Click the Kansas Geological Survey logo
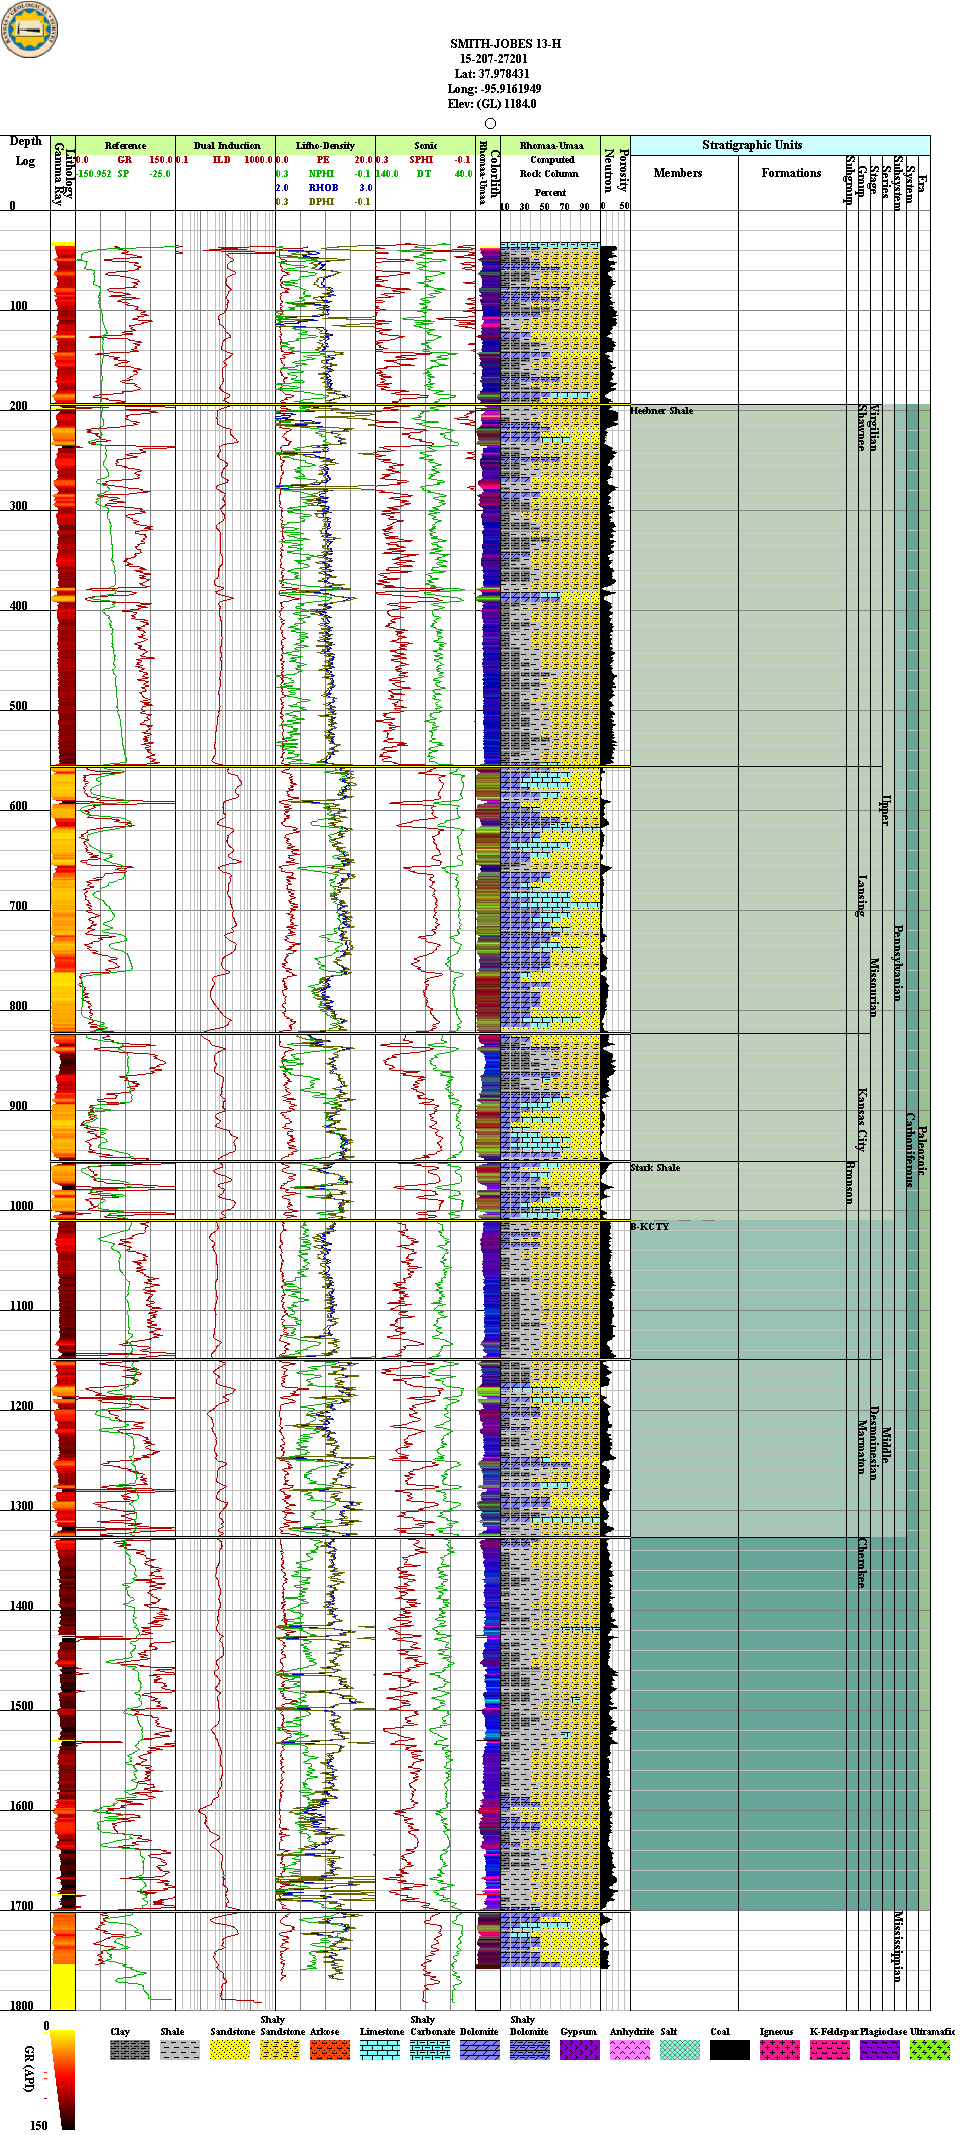Screen dimensions: 980x2135 pos(27,28)
